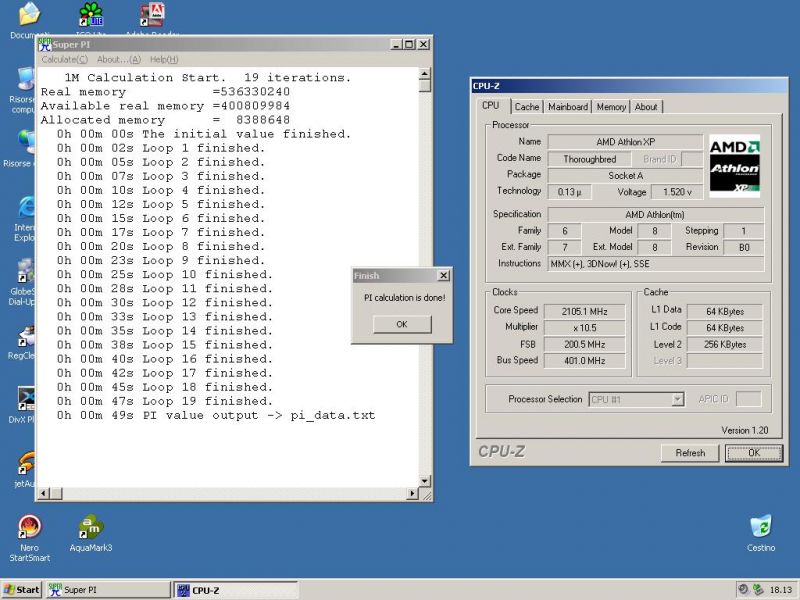Click the L1 Code value 64 KBytes

(x=725, y=328)
